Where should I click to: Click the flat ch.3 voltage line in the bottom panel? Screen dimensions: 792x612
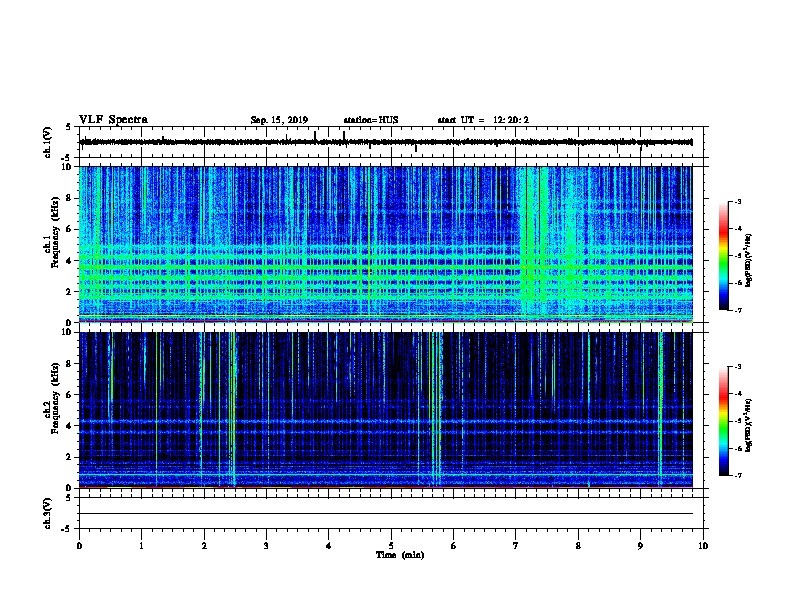(x=386, y=514)
